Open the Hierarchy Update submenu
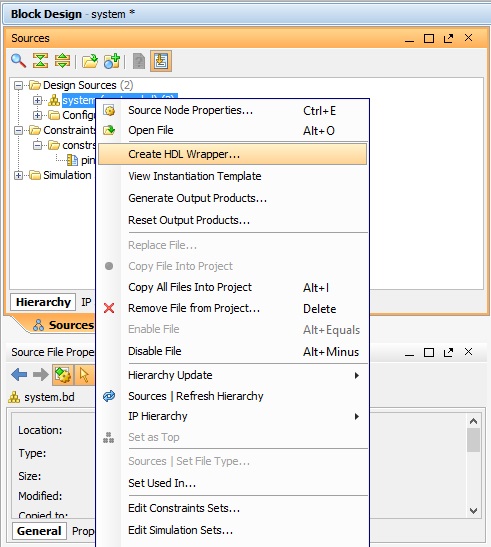 tap(233, 375)
